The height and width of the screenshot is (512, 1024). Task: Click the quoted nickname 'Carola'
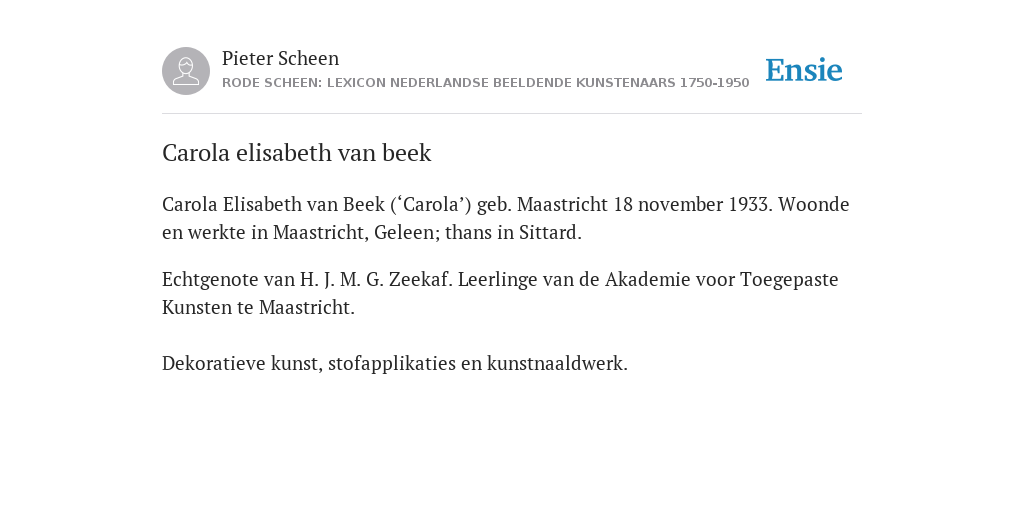coord(430,204)
